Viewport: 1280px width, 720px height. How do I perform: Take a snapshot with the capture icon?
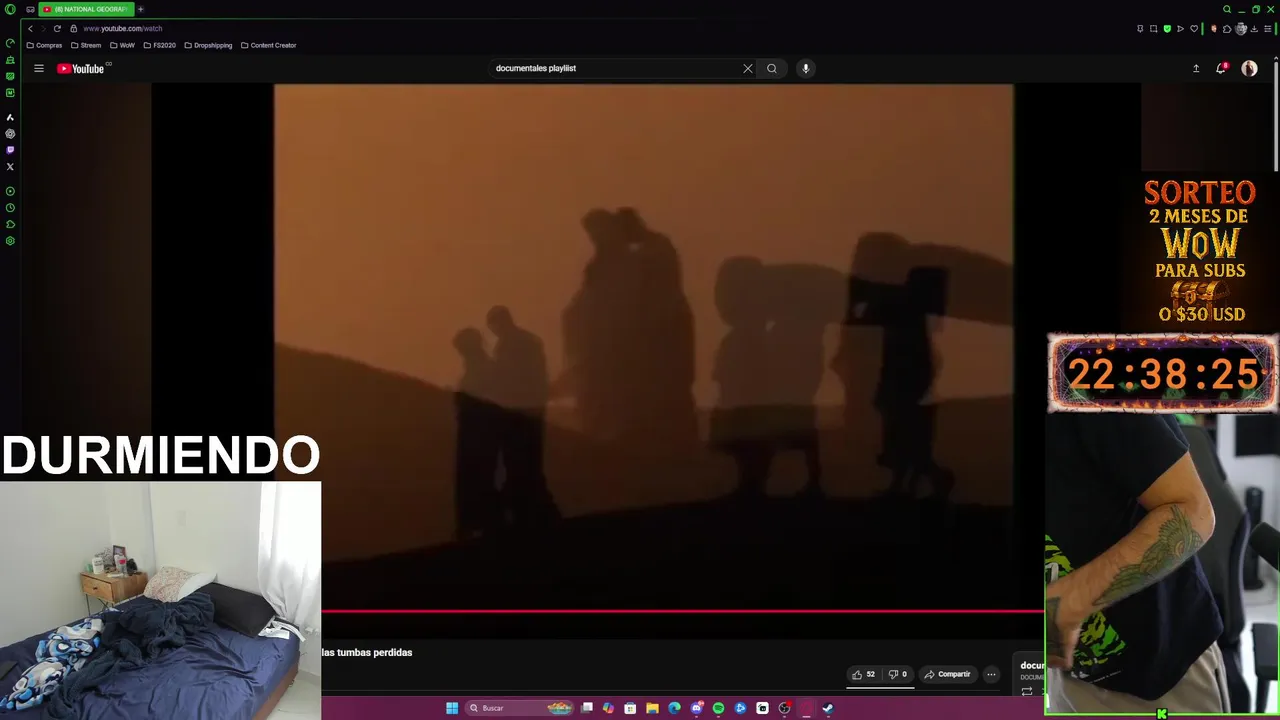click(1153, 28)
